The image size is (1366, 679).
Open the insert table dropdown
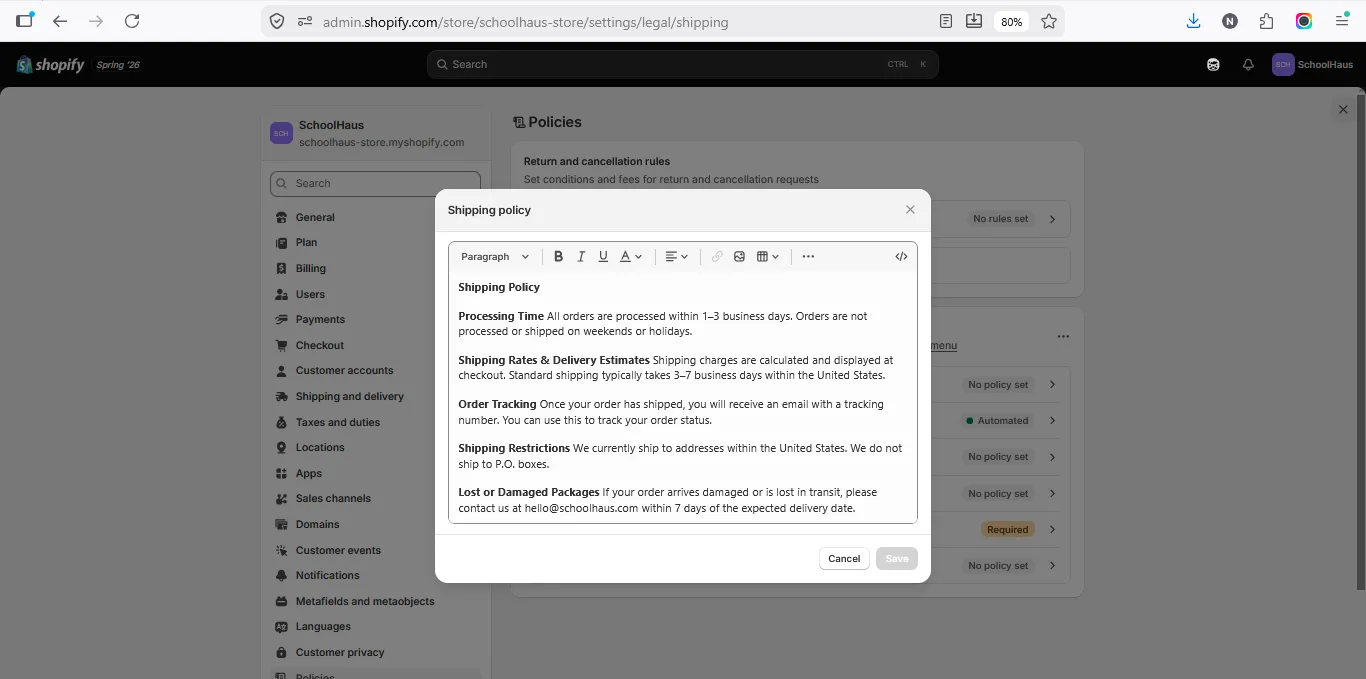[768, 257]
